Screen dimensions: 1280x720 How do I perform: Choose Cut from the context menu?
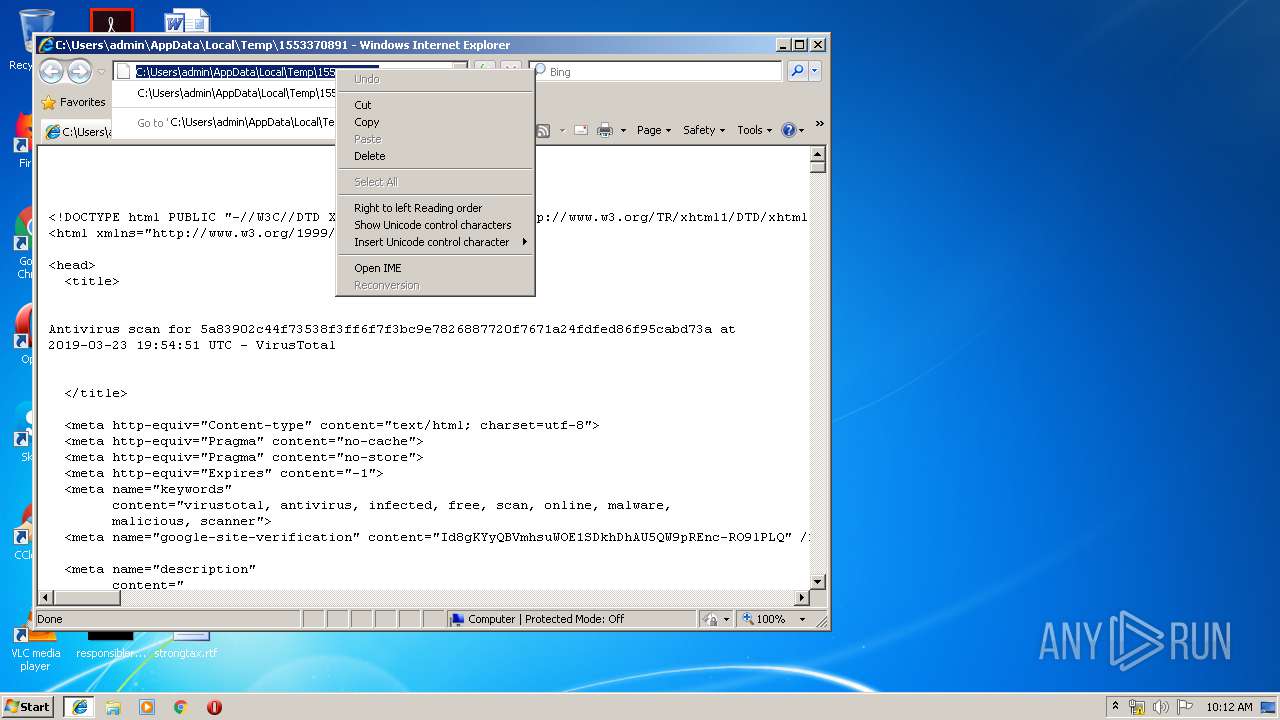pyautogui.click(x=434, y=105)
